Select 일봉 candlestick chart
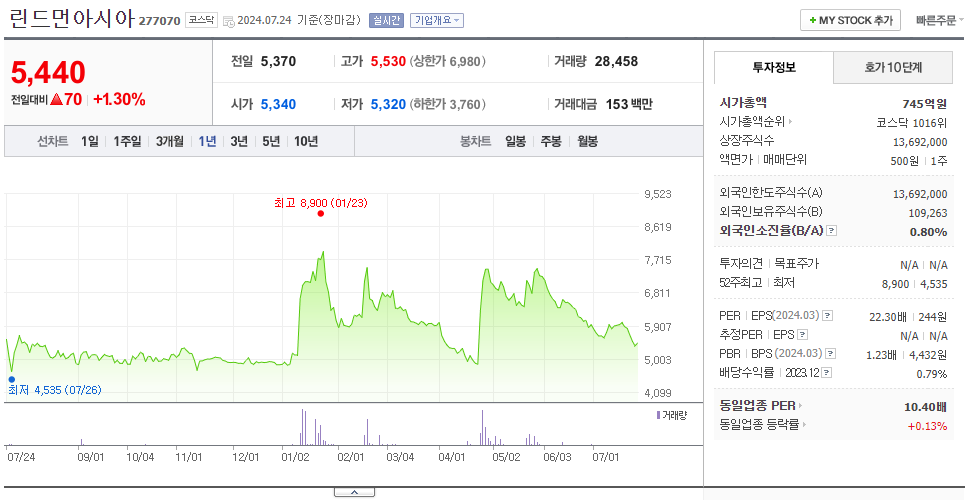The height and width of the screenshot is (500, 968). tap(515, 141)
